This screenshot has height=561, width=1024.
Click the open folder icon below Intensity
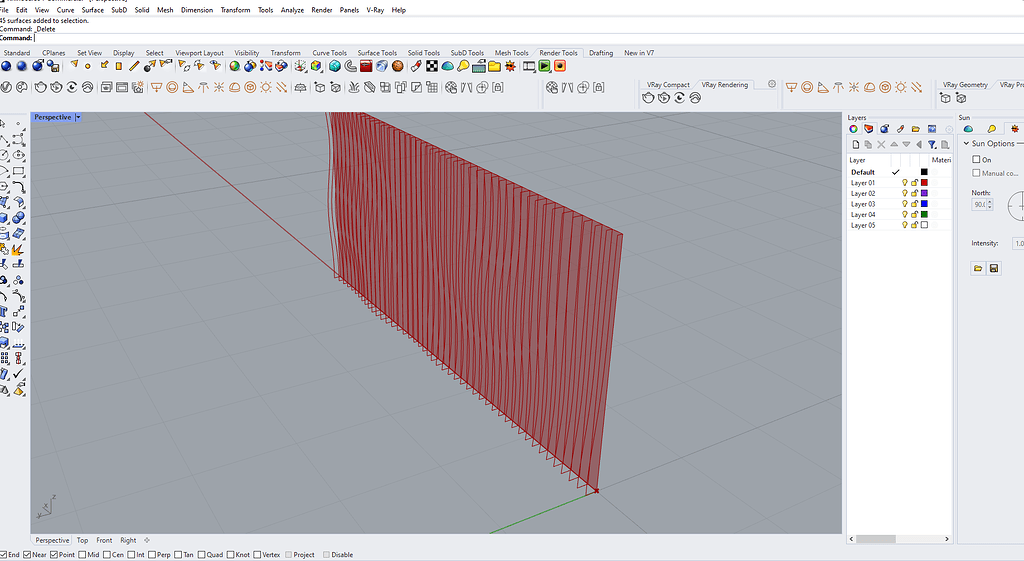pos(978,269)
